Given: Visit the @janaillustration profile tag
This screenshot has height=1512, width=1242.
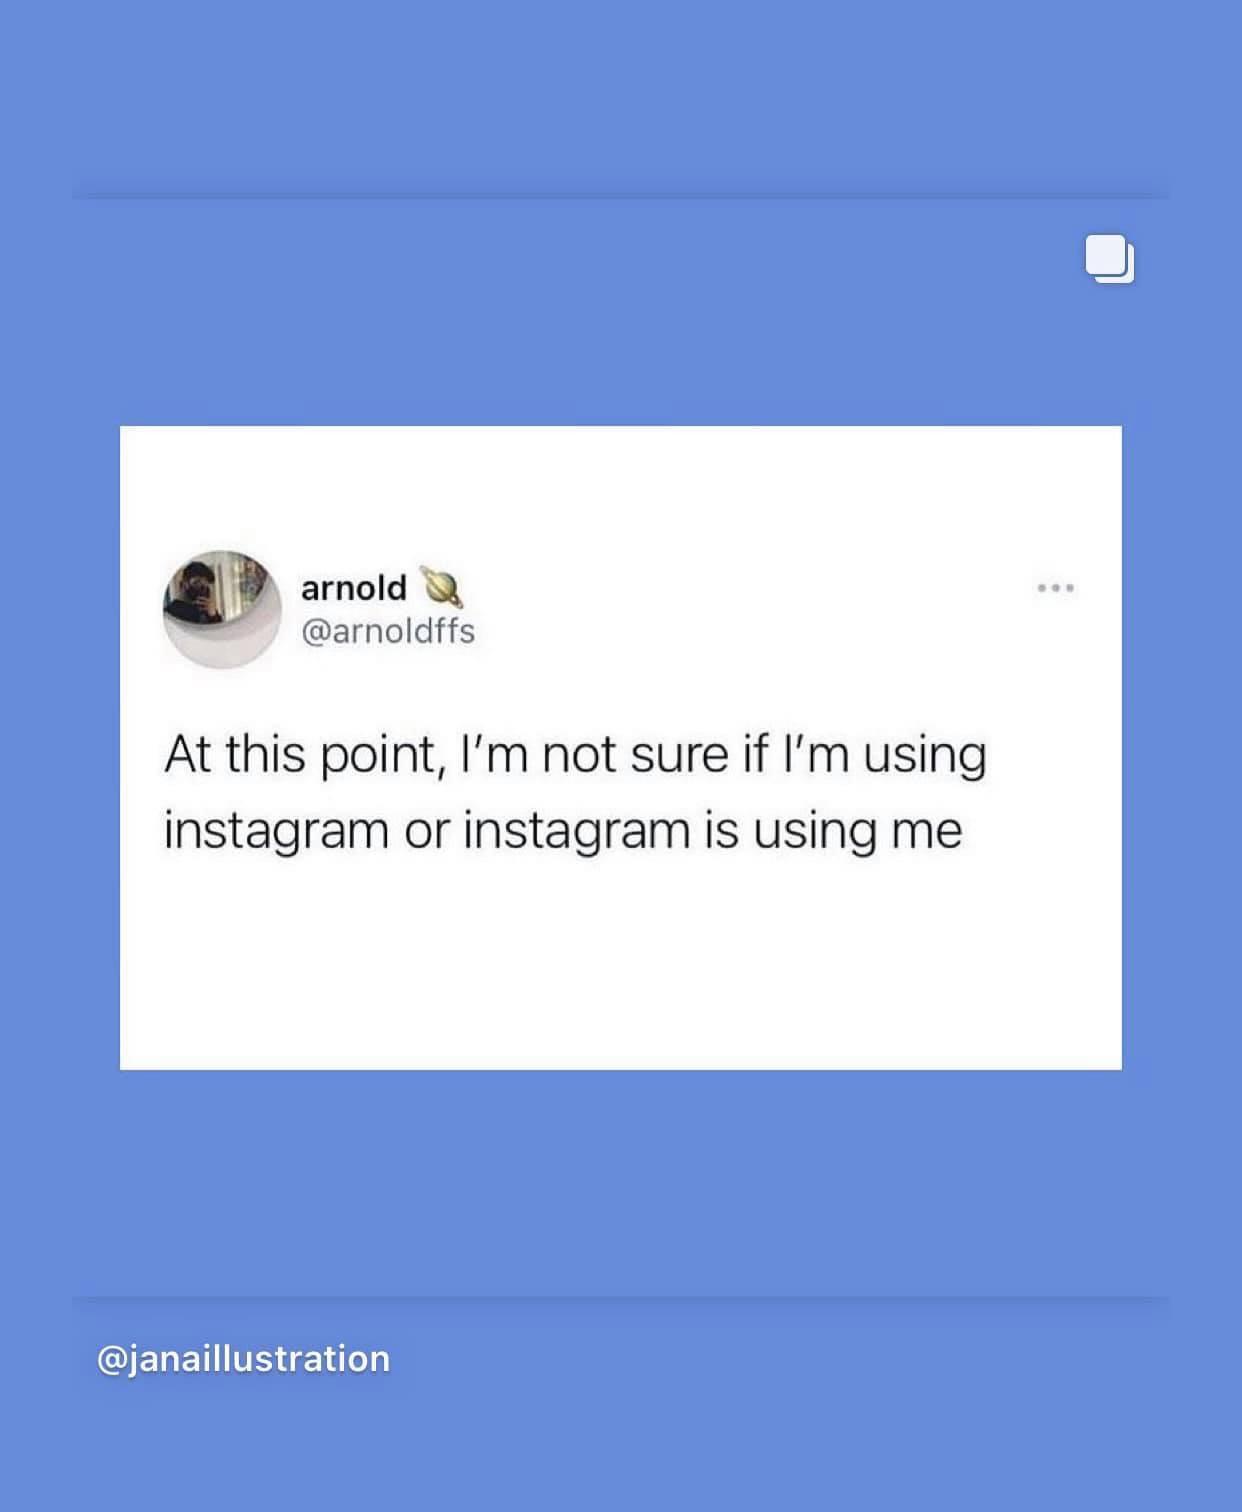Looking at the screenshot, I should tap(243, 1358).
